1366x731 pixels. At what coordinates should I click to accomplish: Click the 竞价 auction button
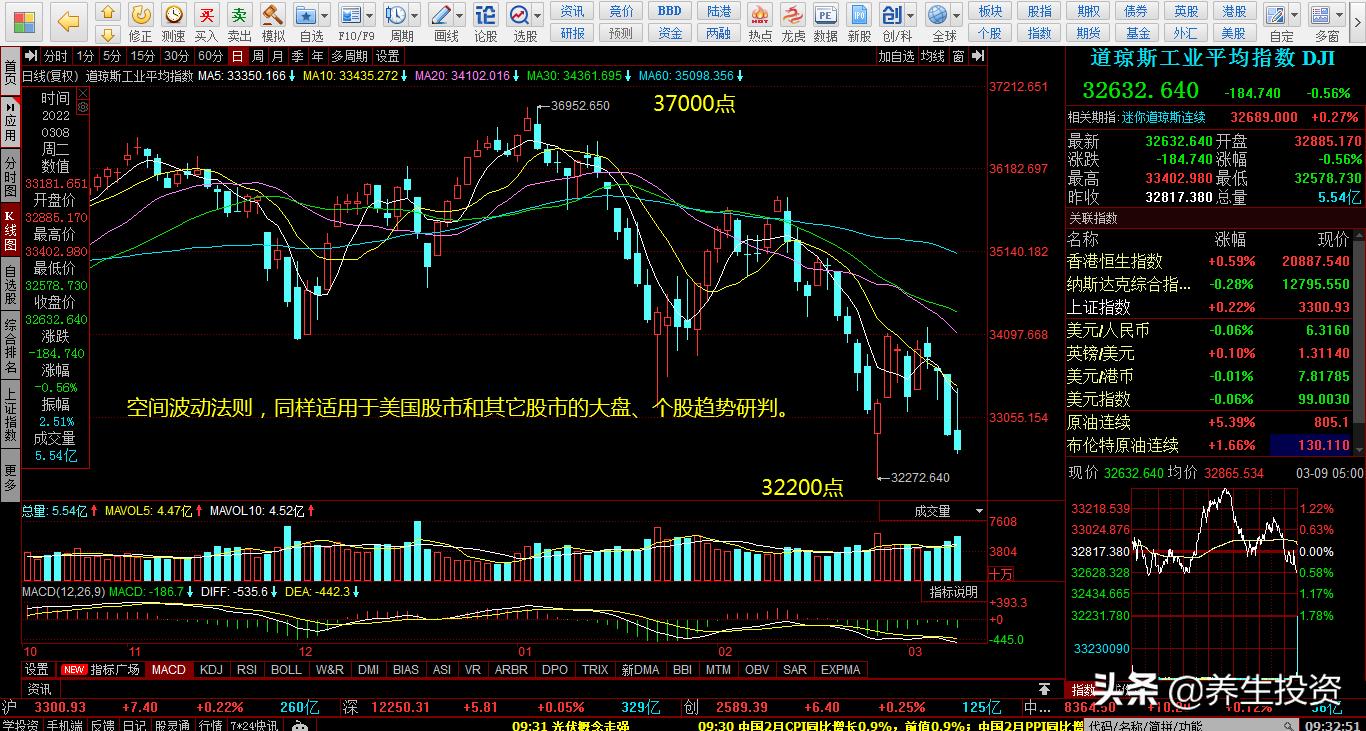[621, 11]
